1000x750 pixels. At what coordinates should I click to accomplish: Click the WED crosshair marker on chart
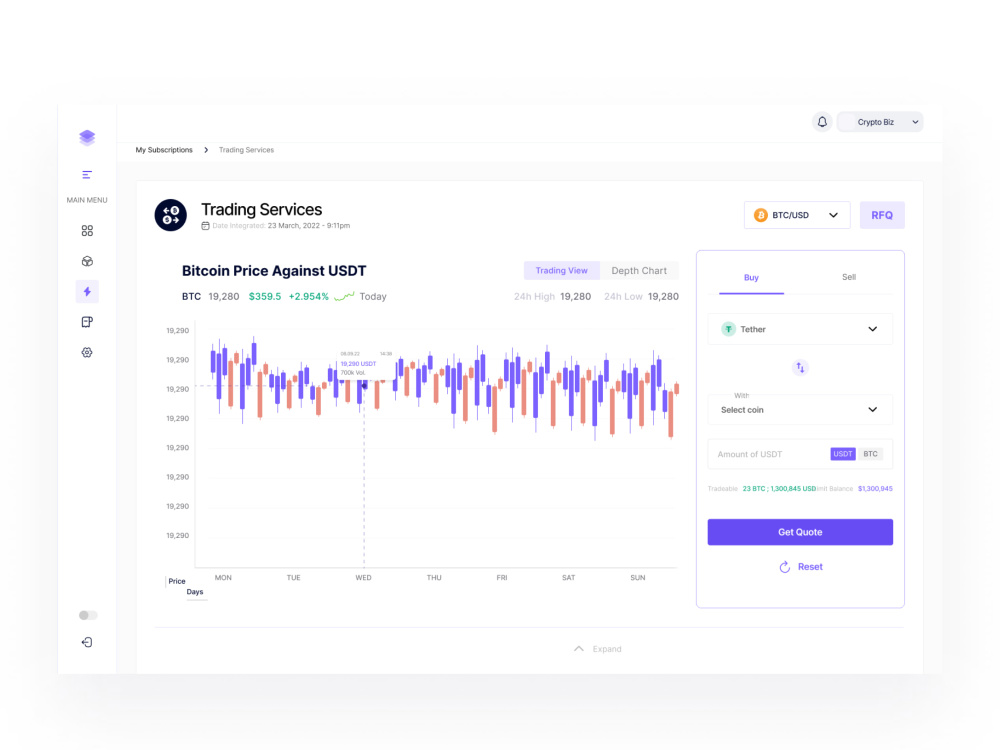click(364, 386)
